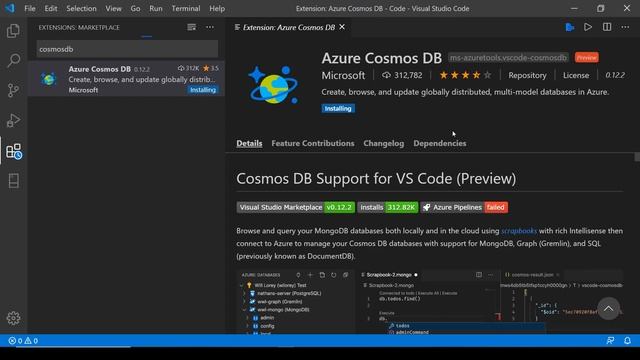The width and height of the screenshot is (640, 360).
Task: Click the extension screenshot preview image
Action: (429, 302)
